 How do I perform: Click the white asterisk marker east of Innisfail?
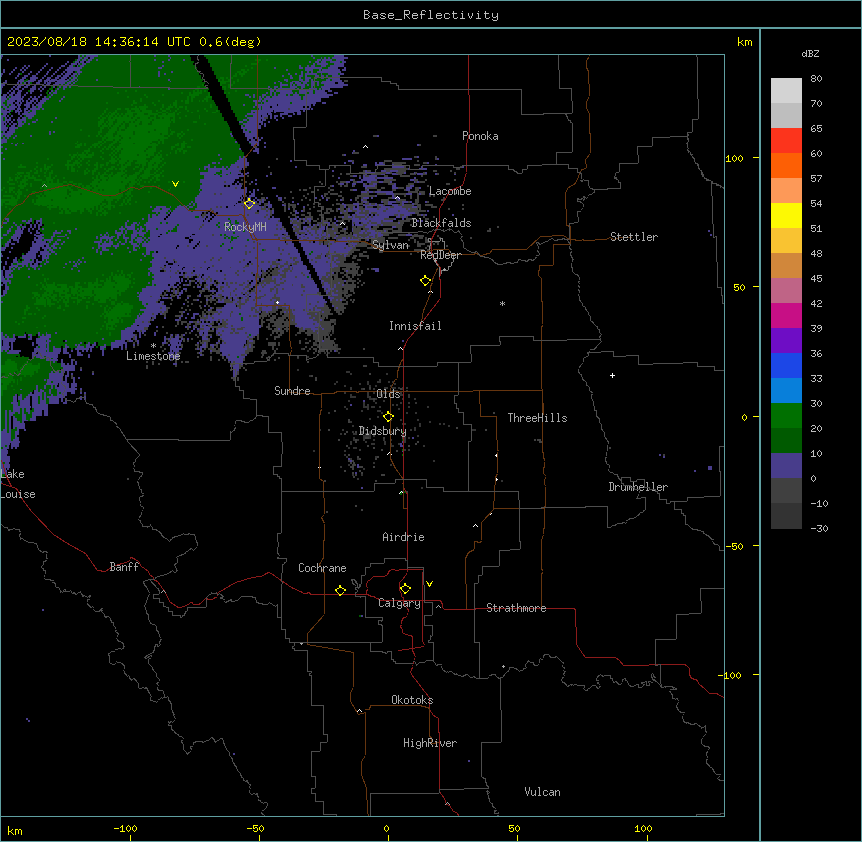(502, 303)
